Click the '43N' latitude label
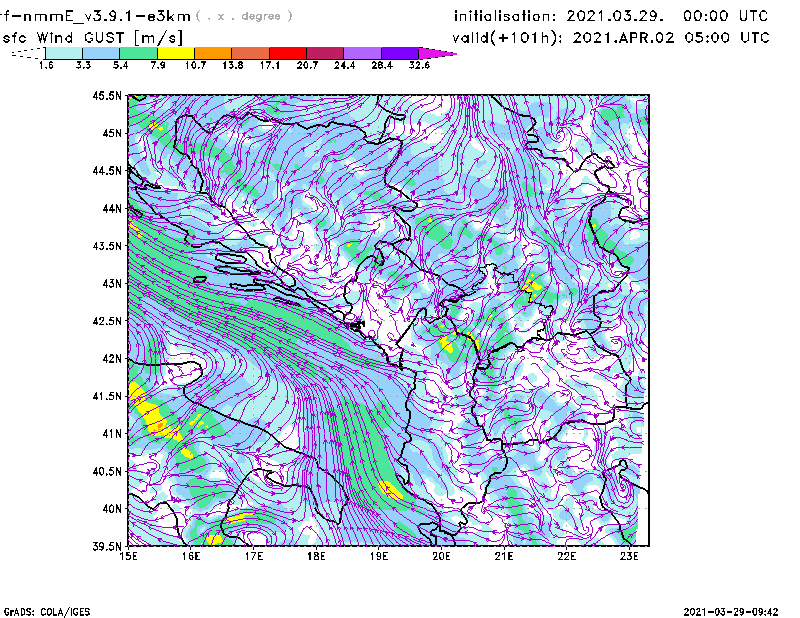Image resolution: width=800 pixels, height=618 pixels. [112, 283]
